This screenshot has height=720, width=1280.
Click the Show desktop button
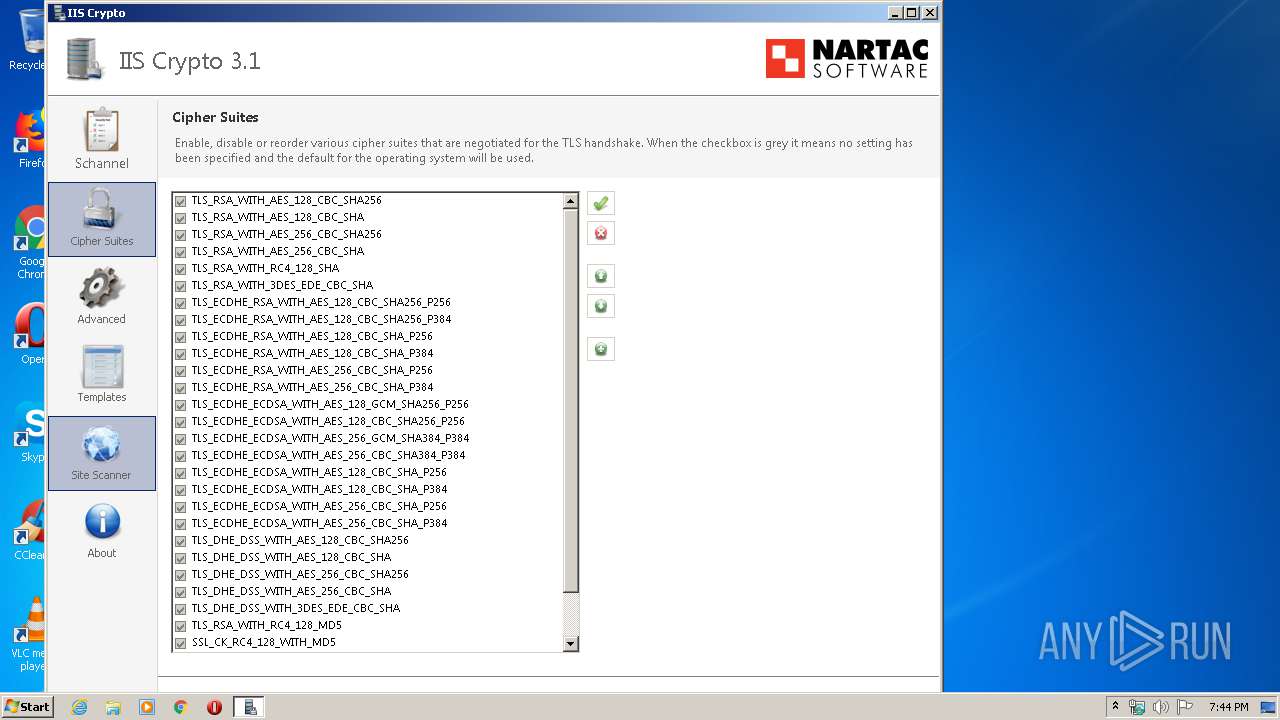pos(1268,707)
